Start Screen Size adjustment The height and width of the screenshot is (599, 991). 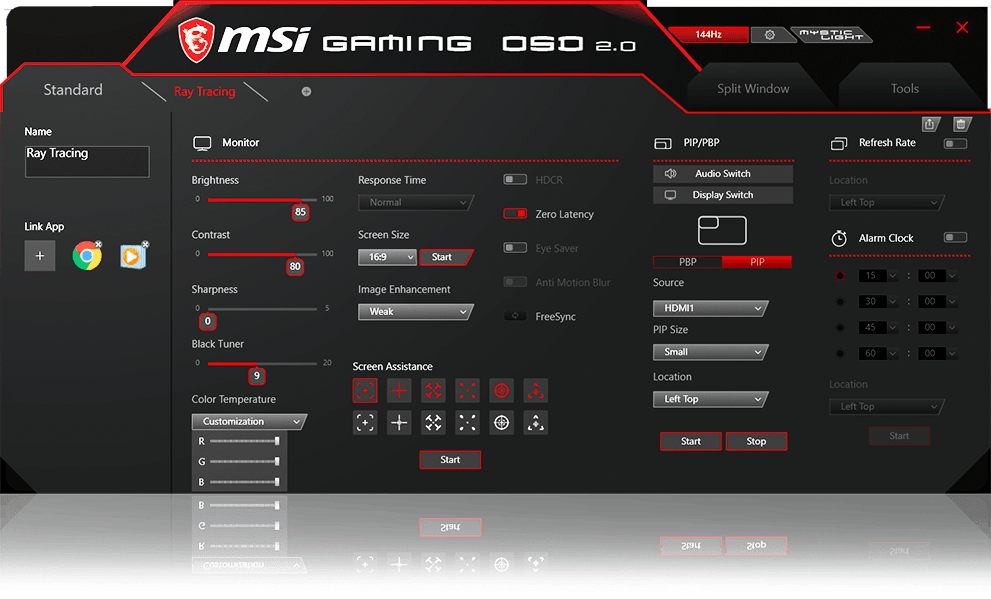click(445, 257)
